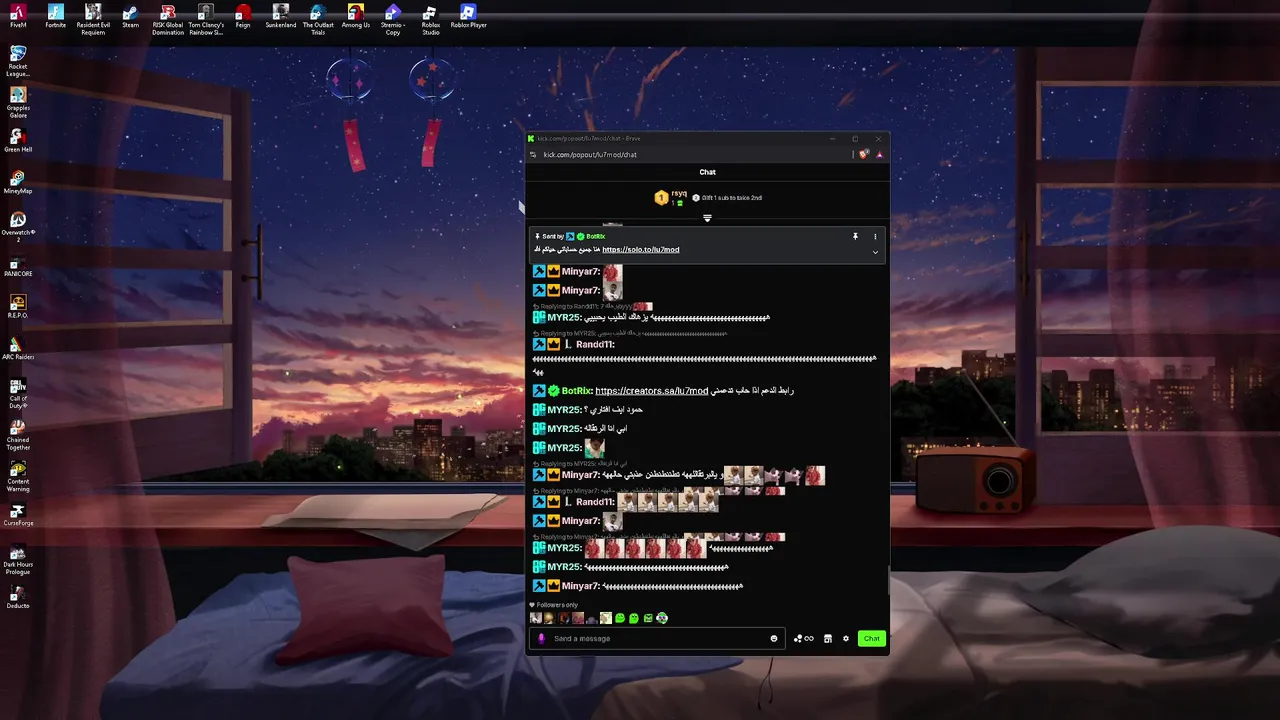Click the chat window scrollbar
Image resolution: width=1280 pixels, height=720 pixels.
coord(887,580)
